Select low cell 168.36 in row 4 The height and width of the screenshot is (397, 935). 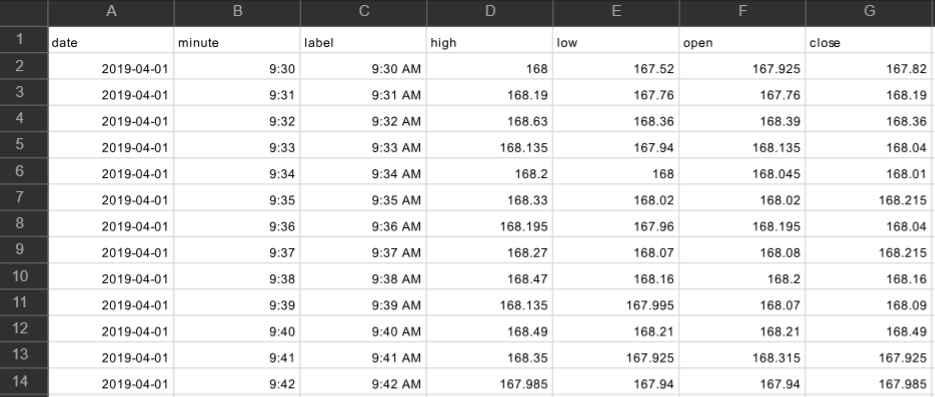617,119
